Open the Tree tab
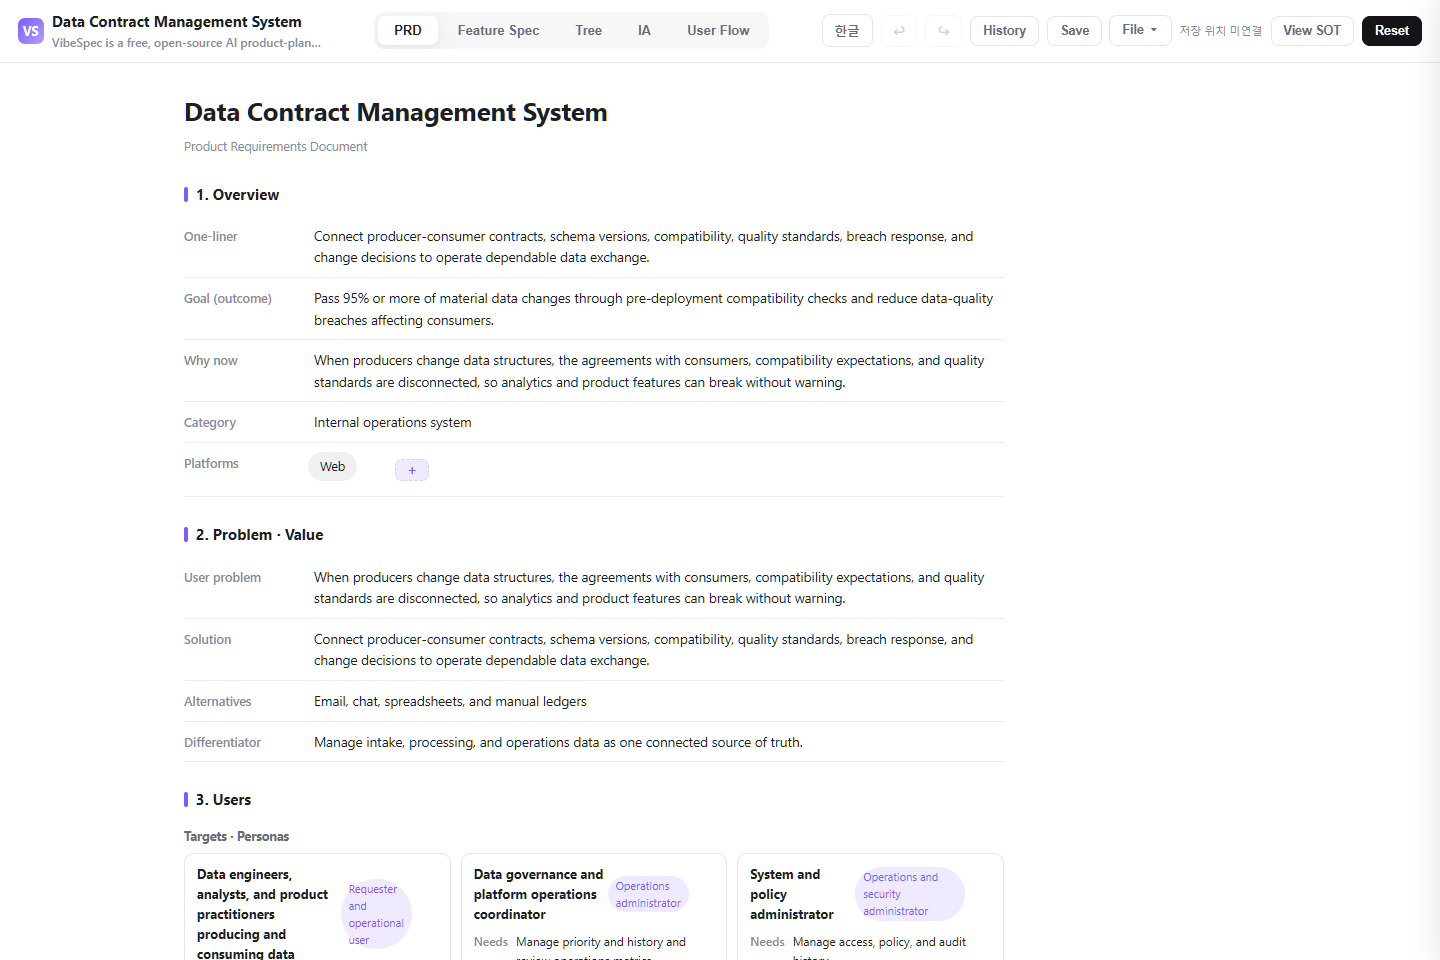The height and width of the screenshot is (960, 1440). 589,31
